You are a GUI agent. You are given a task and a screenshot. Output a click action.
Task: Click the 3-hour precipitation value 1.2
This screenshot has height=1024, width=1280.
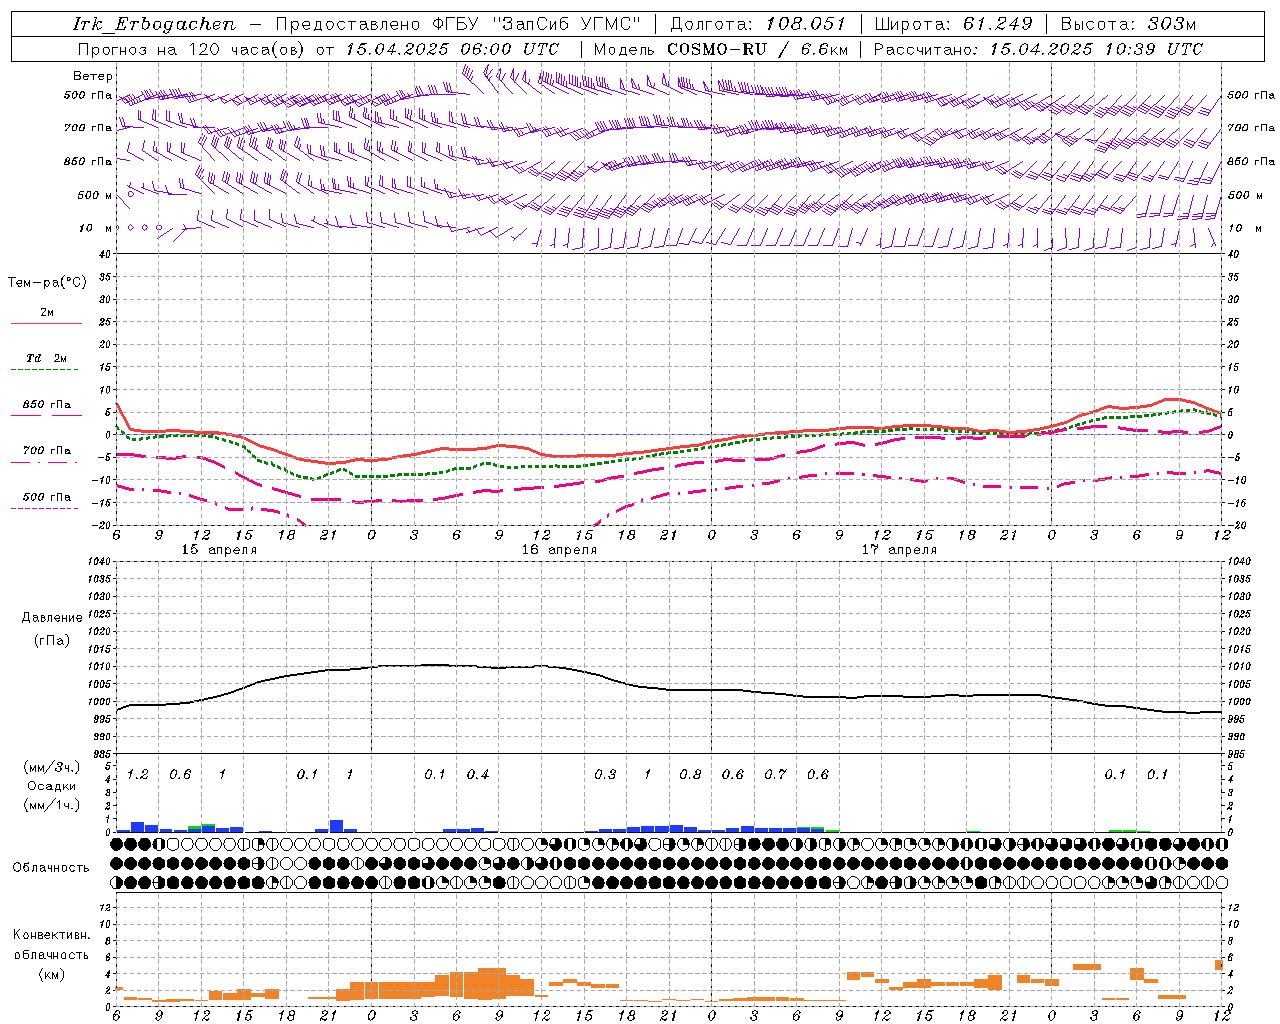point(138,774)
